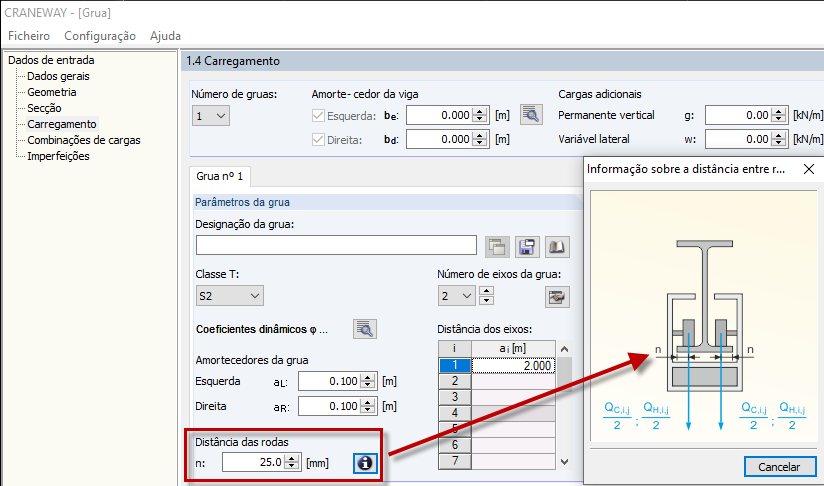Increase the number of crane axles with up arrow
824x486 pixels.
pyautogui.click(x=487, y=291)
